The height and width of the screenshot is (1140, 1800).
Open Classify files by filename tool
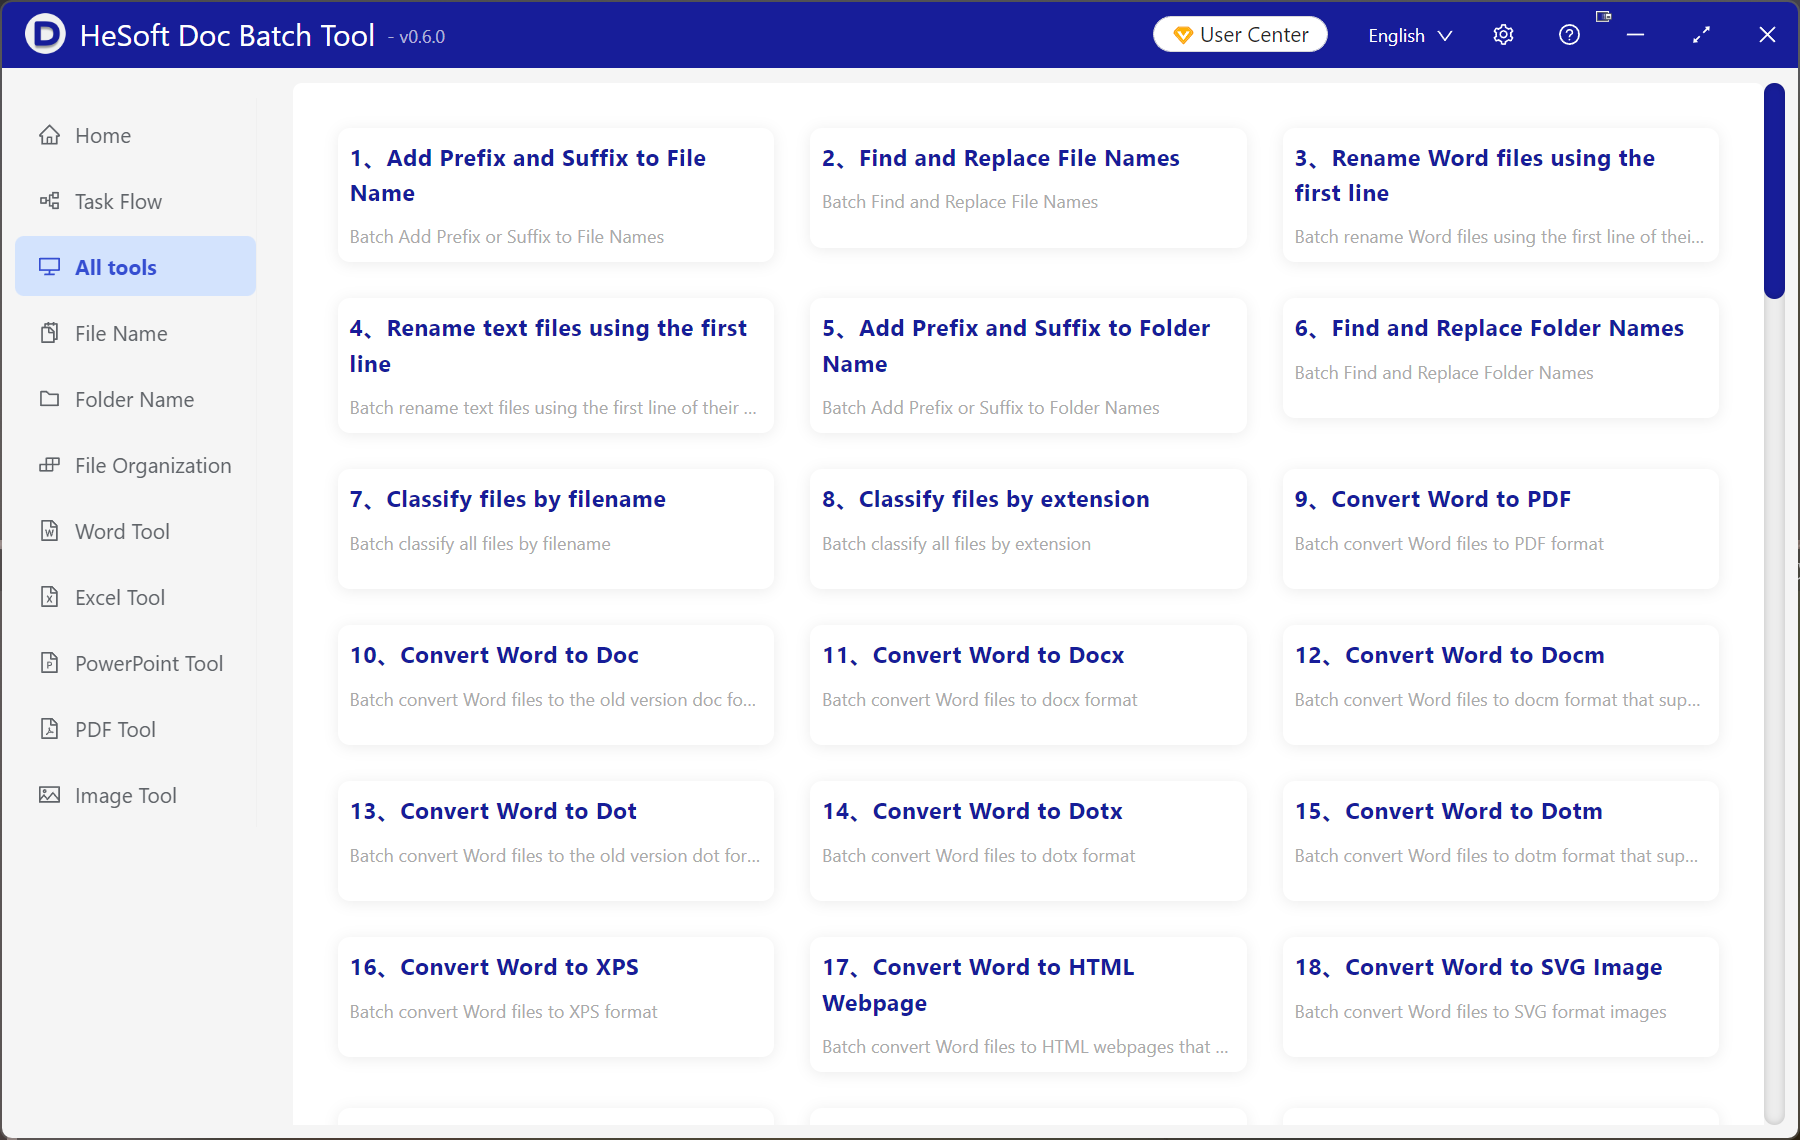pos(556,529)
